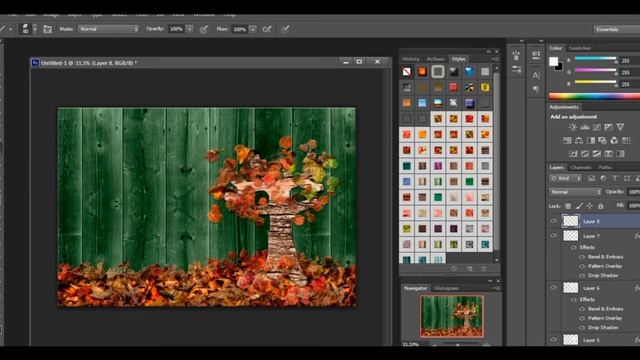640x360 pixels.
Task: Switch to the Actions tab
Action: 436,59
